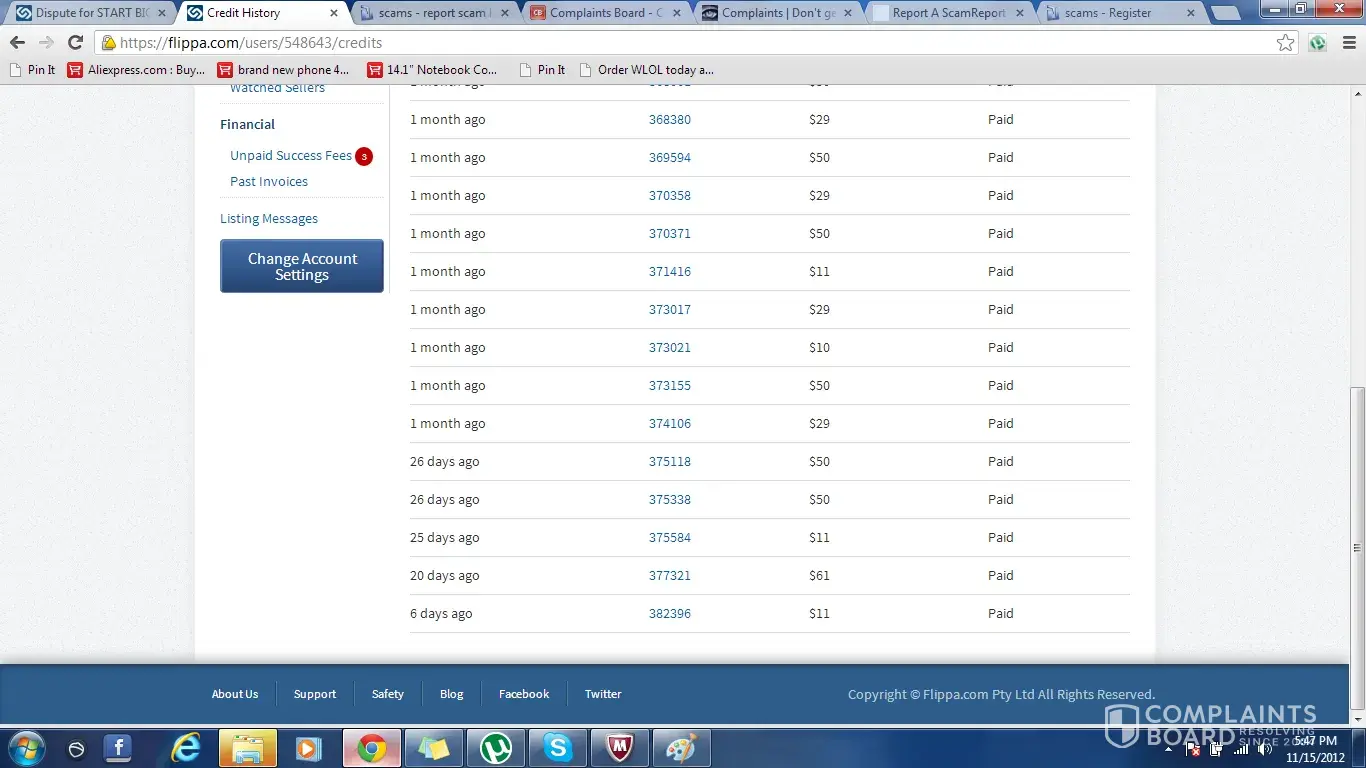Switch to the 'scams - Register' tab

(x=1120, y=13)
